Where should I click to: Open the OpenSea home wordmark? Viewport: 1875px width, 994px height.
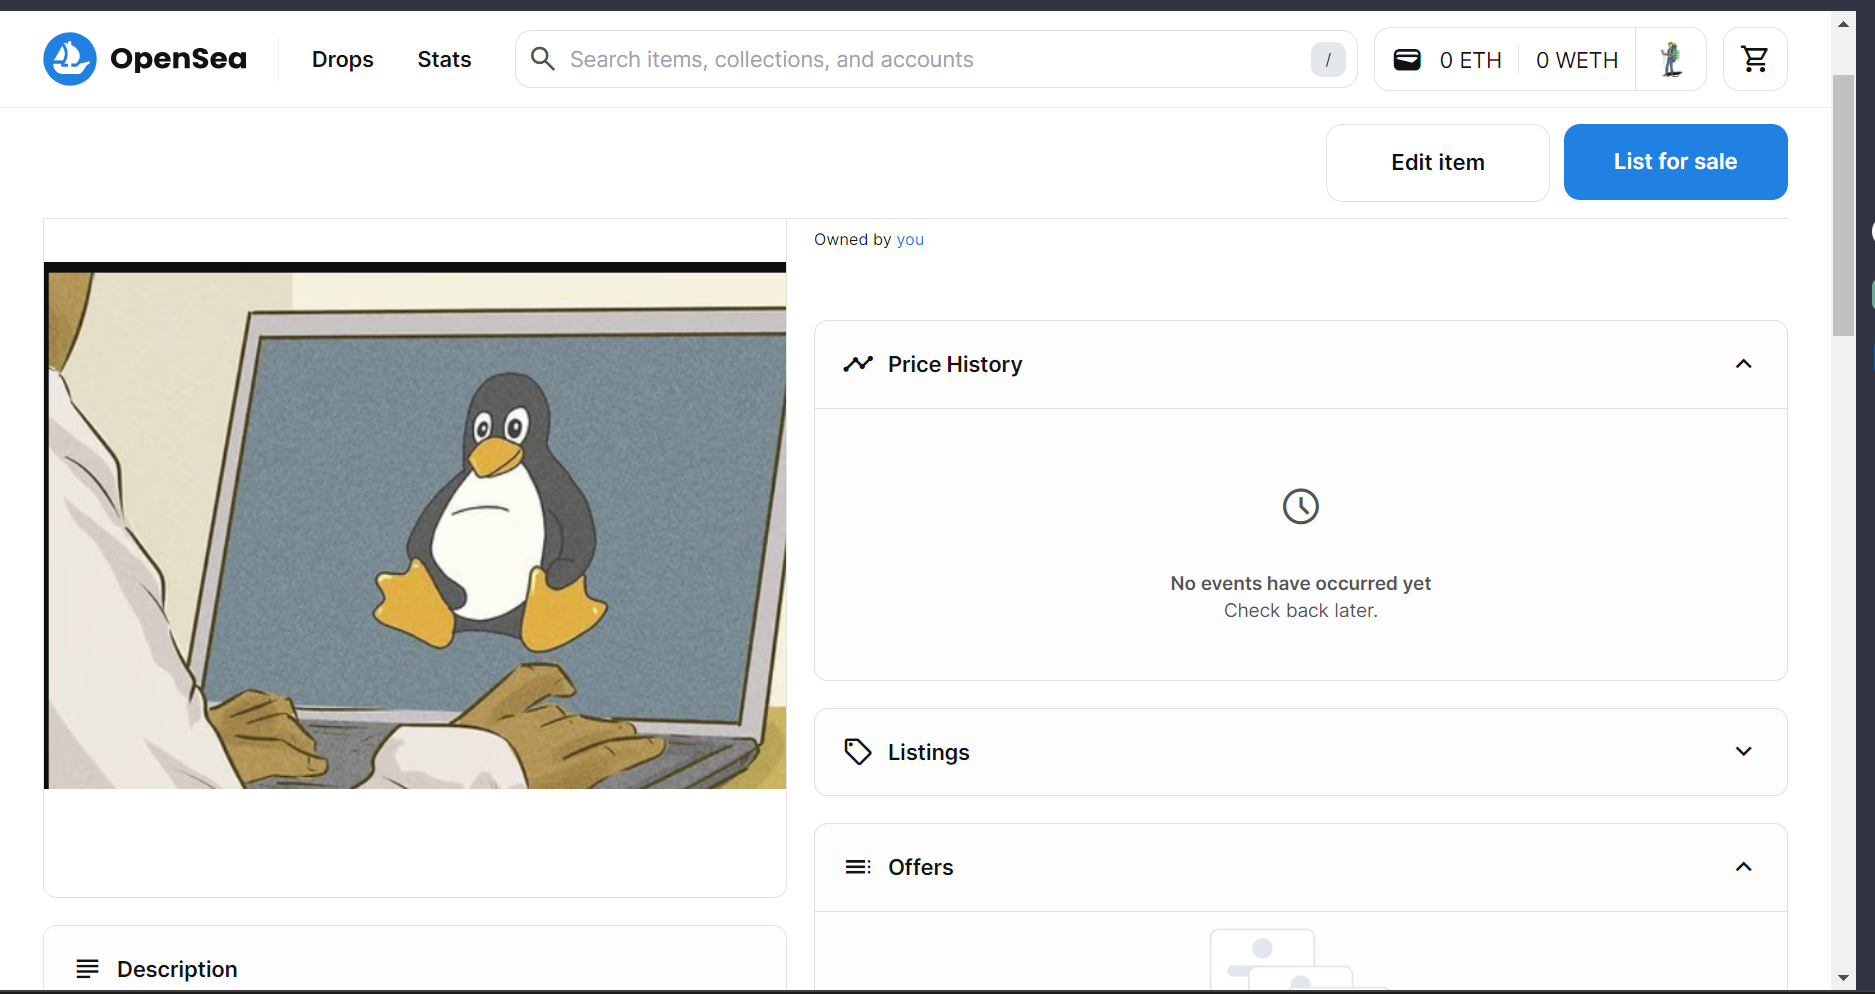178,59
